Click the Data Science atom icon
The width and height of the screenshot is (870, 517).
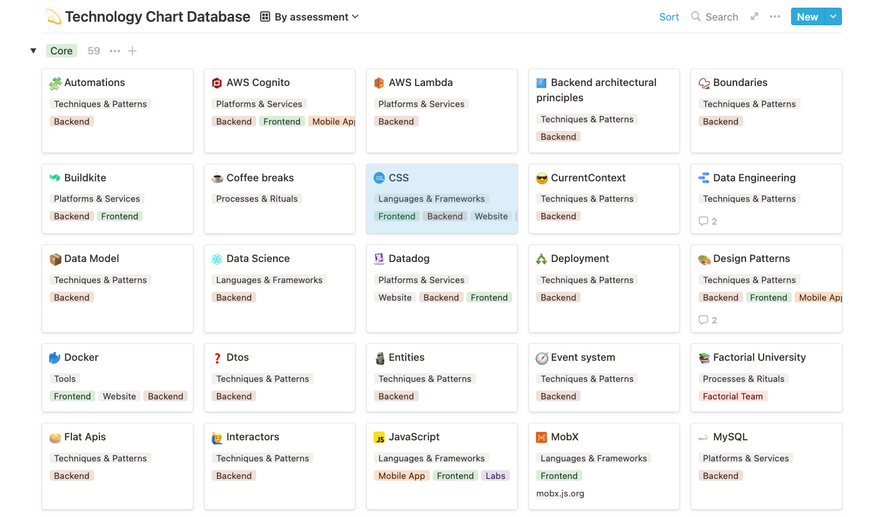[217, 259]
